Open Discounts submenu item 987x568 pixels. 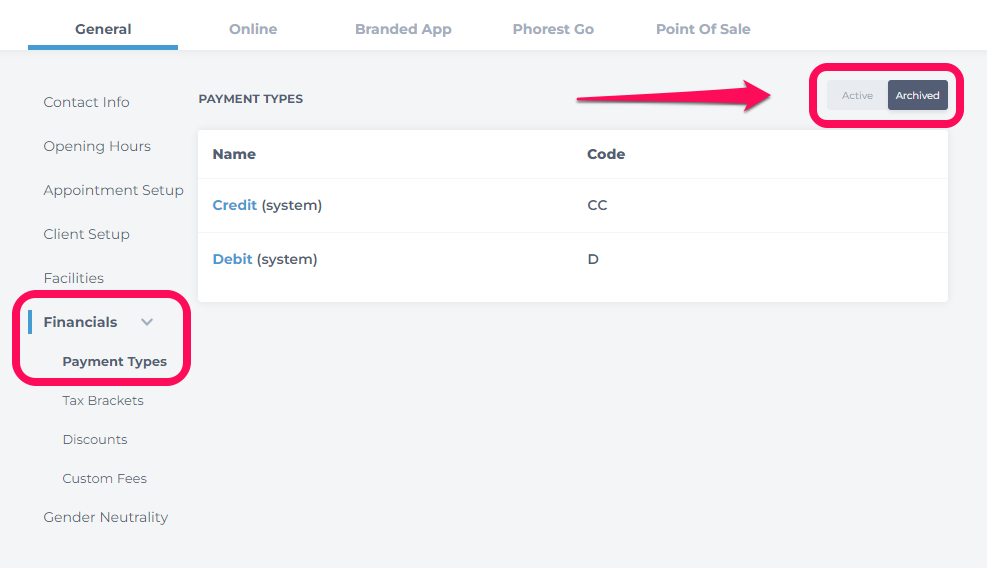click(94, 440)
